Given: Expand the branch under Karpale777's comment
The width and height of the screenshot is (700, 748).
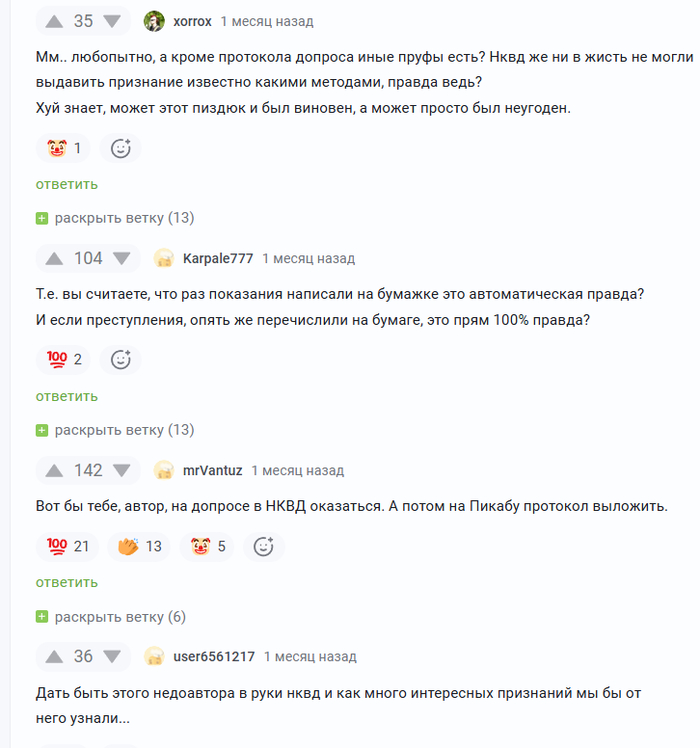Looking at the screenshot, I should (115, 430).
